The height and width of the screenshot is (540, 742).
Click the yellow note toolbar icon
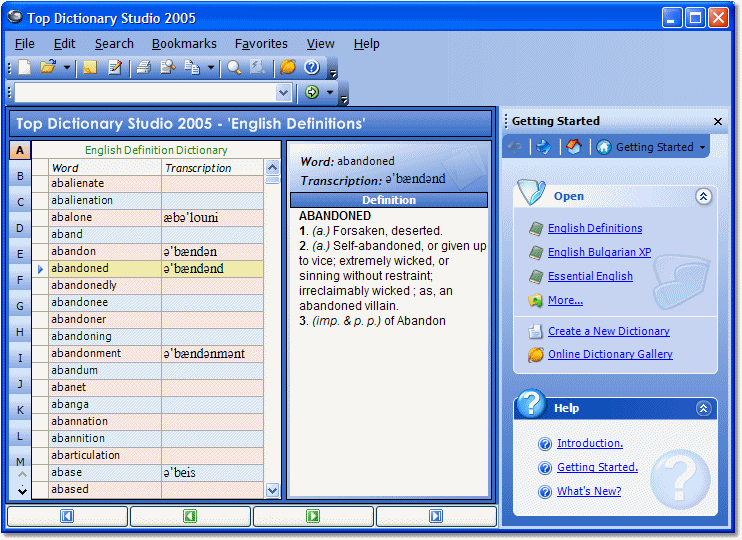click(90, 67)
